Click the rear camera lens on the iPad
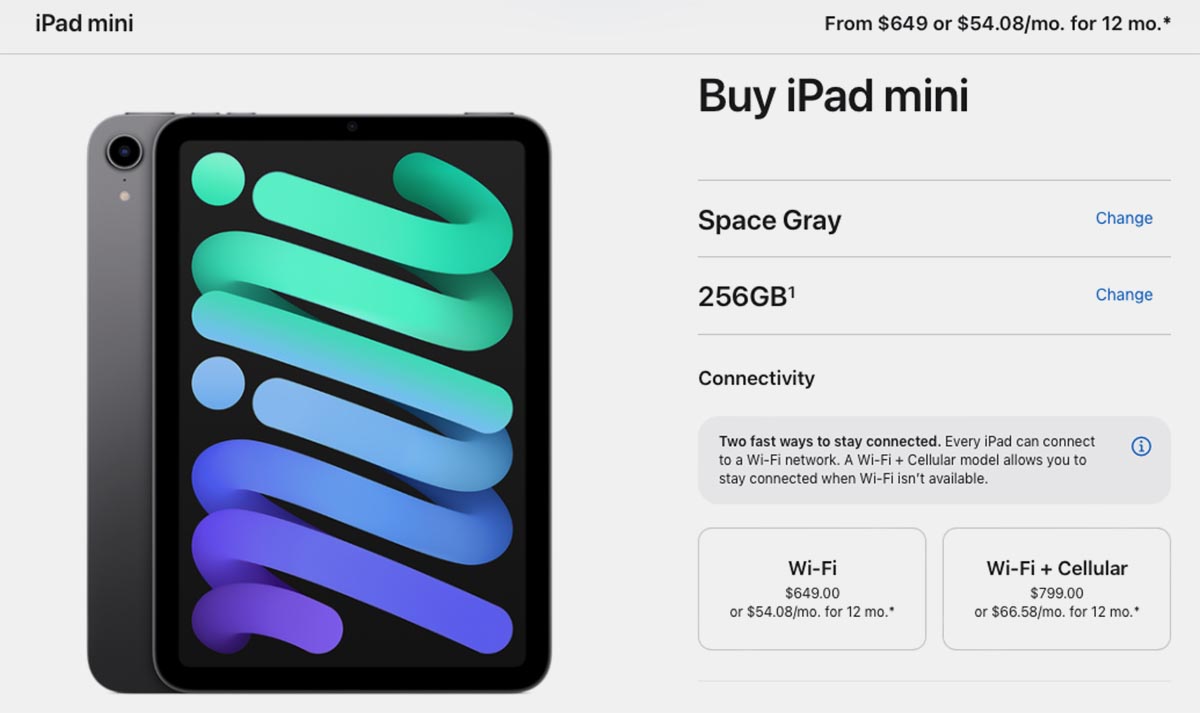The height and width of the screenshot is (713, 1200). click(124, 152)
